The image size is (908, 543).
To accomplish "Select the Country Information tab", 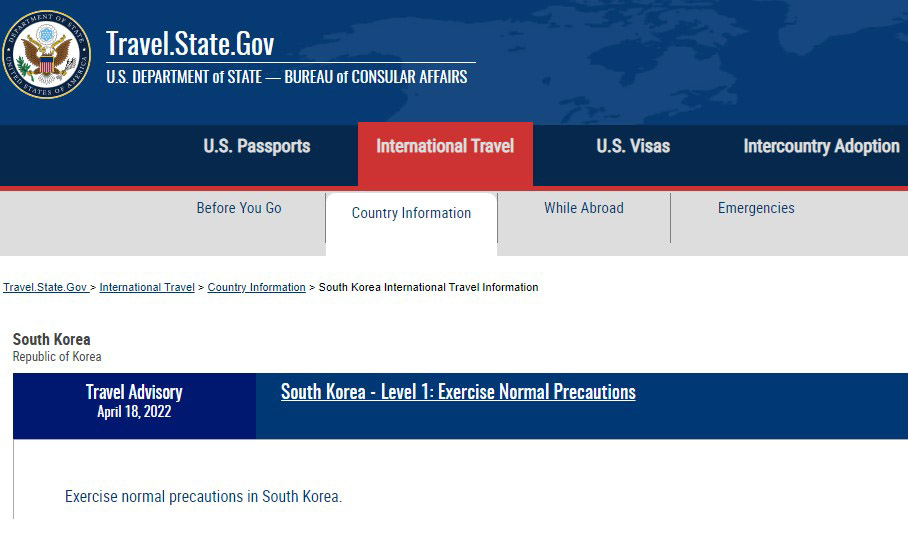I will pyautogui.click(x=411, y=223).
